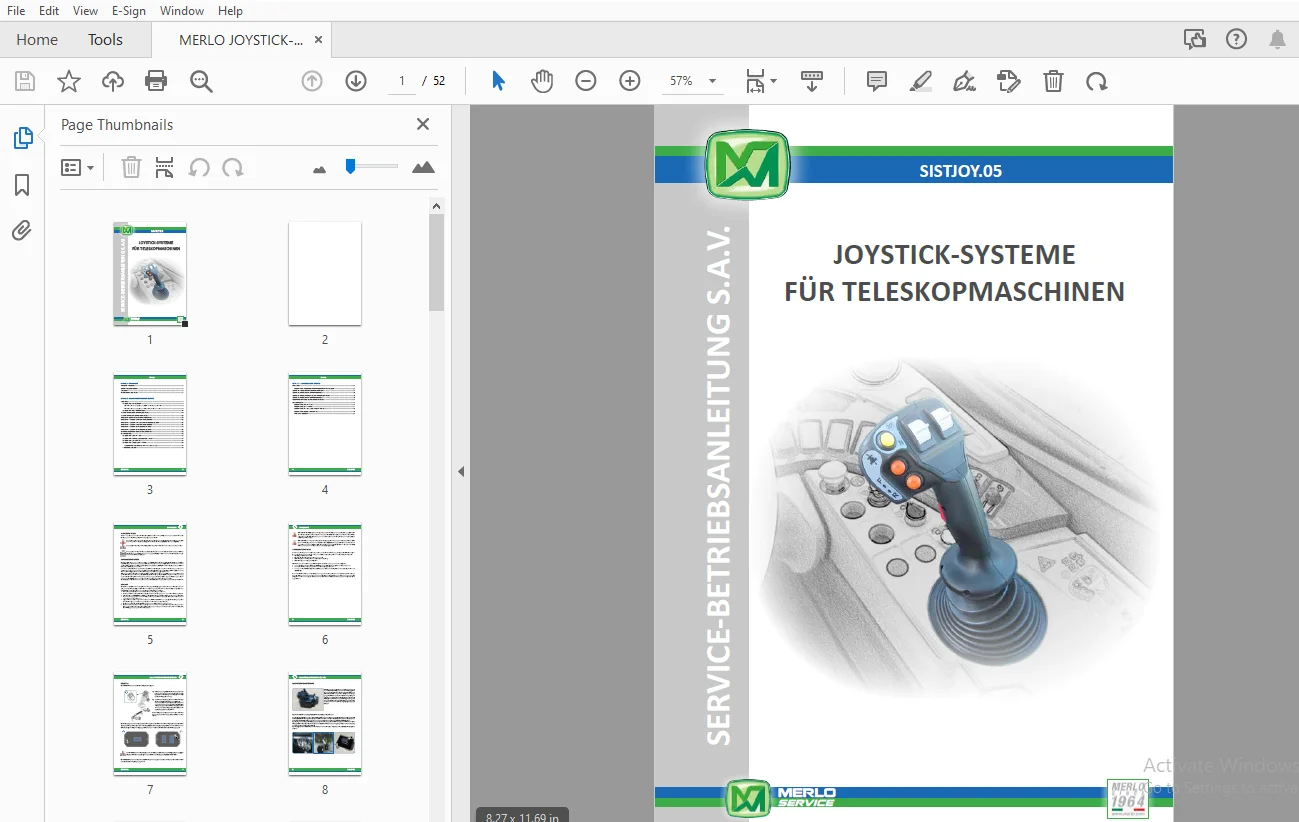Click the thumbnails scrollbar up arrow
The width and height of the screenshot is (1299, 822).
point(437,206)
